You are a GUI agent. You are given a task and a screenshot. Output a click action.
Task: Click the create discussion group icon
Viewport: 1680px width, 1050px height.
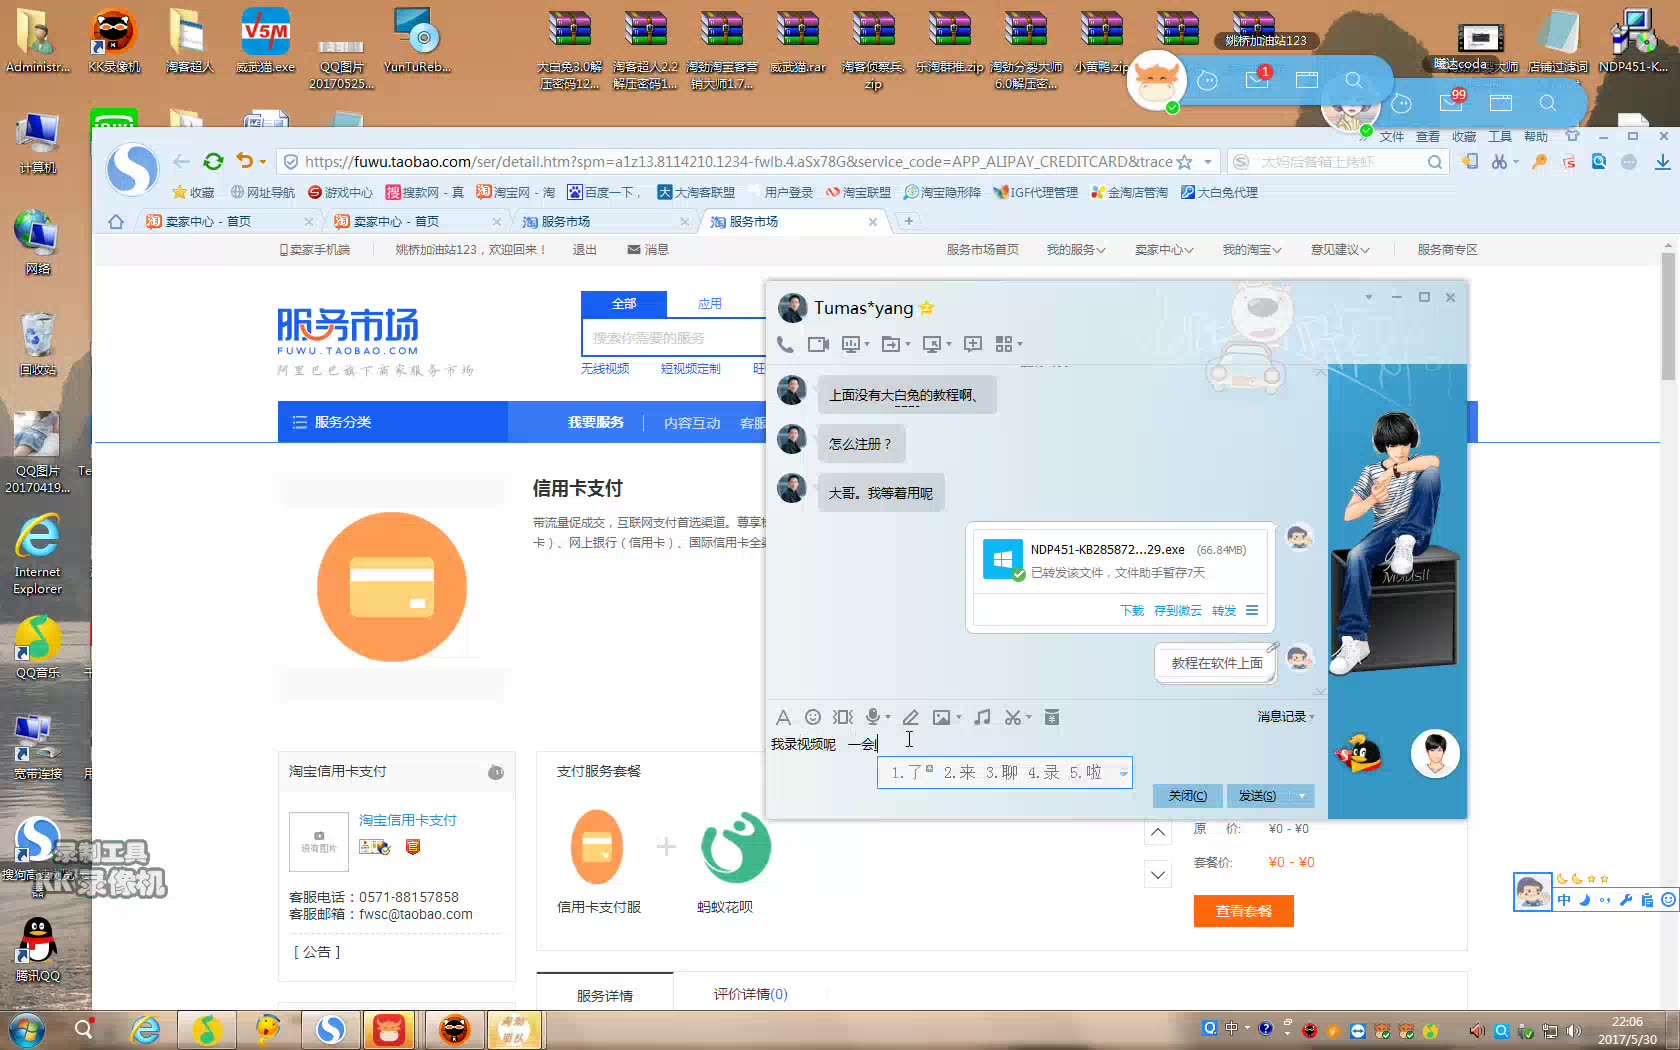(973, 344)
